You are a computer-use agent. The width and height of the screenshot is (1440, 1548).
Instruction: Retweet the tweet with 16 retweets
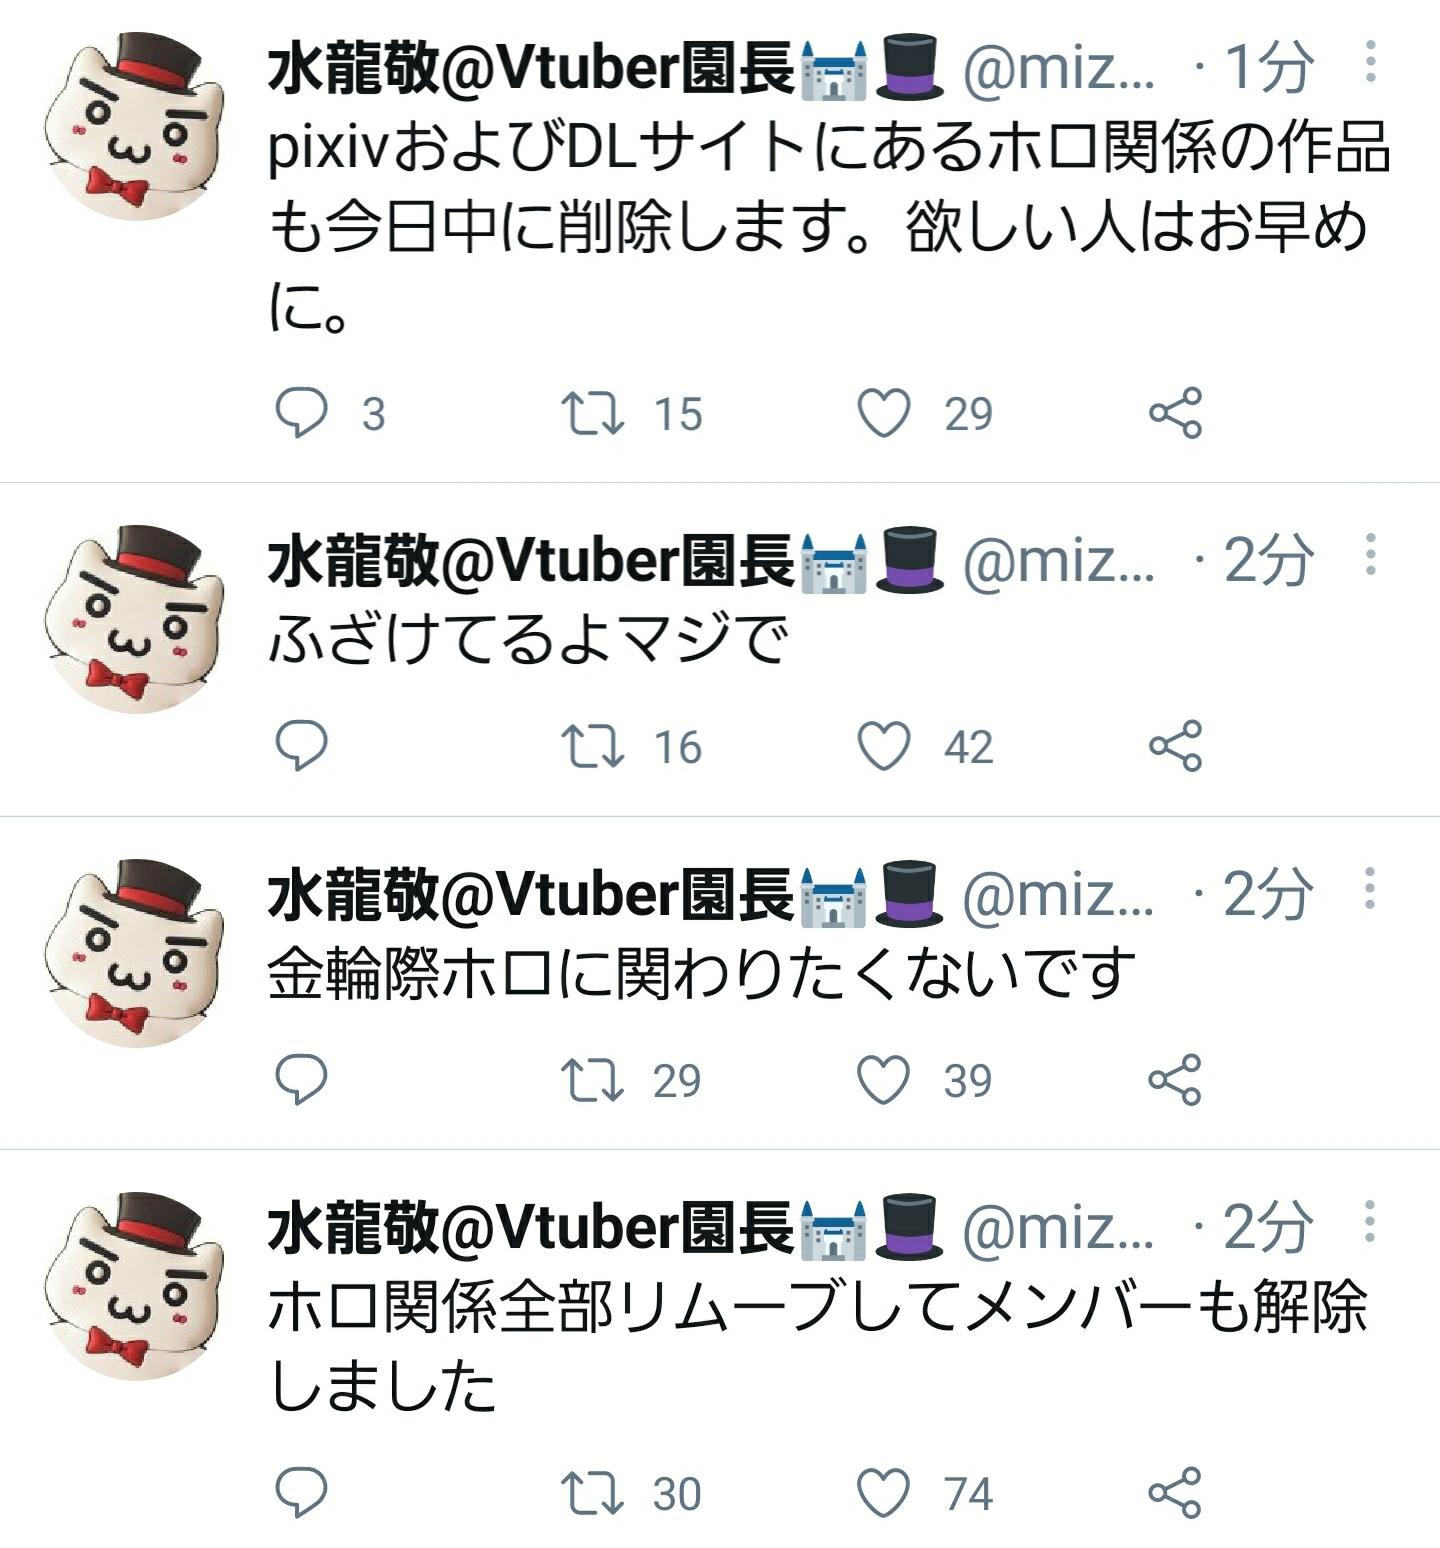592,746
